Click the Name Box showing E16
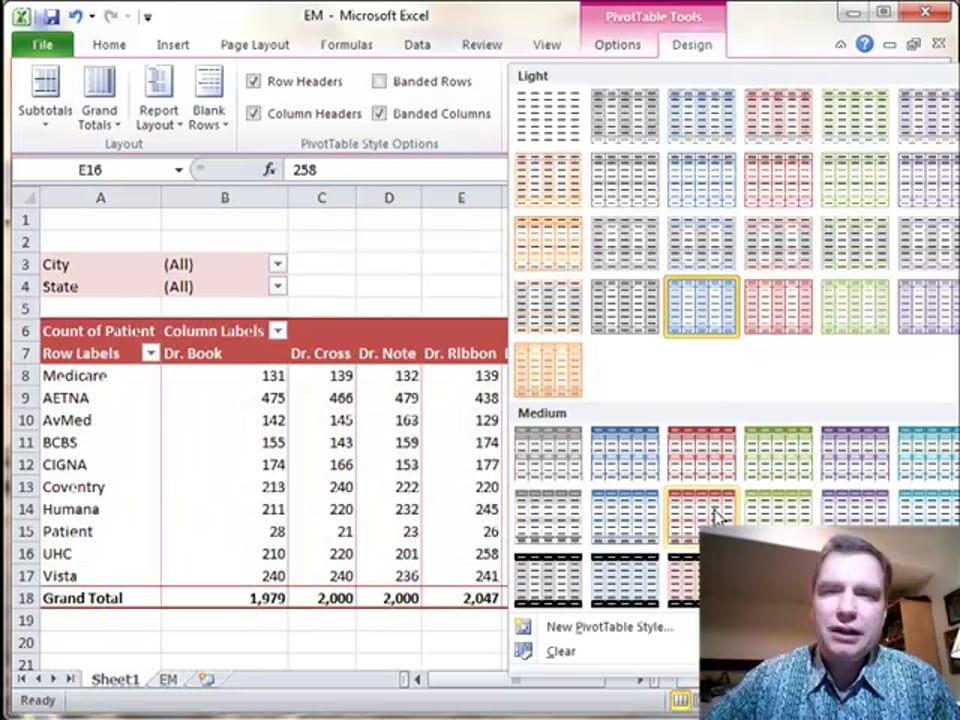Image resolution: width=960 pixels, height=720 pixels. 89,170
